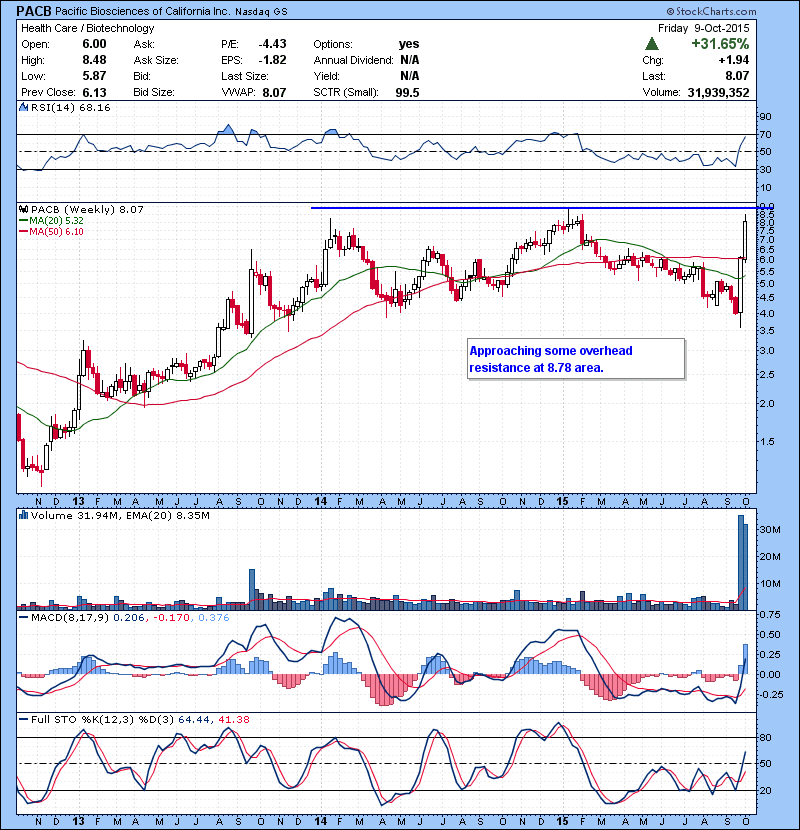Click the volume bars icon beside Volume label
This screenshot has width=800, height=830.
click(x=23, y=515)
